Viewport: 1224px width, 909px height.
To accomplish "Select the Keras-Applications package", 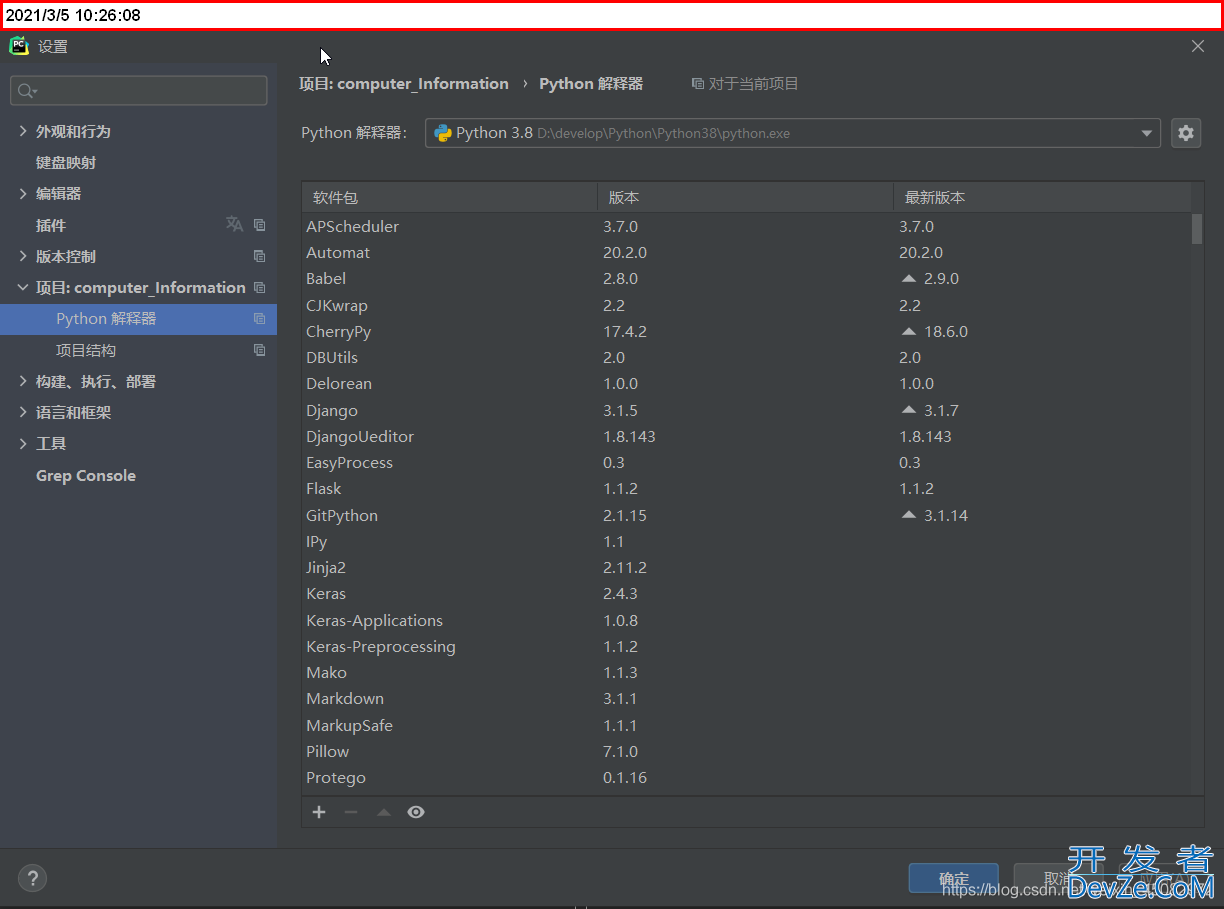I will coord(746,620).
